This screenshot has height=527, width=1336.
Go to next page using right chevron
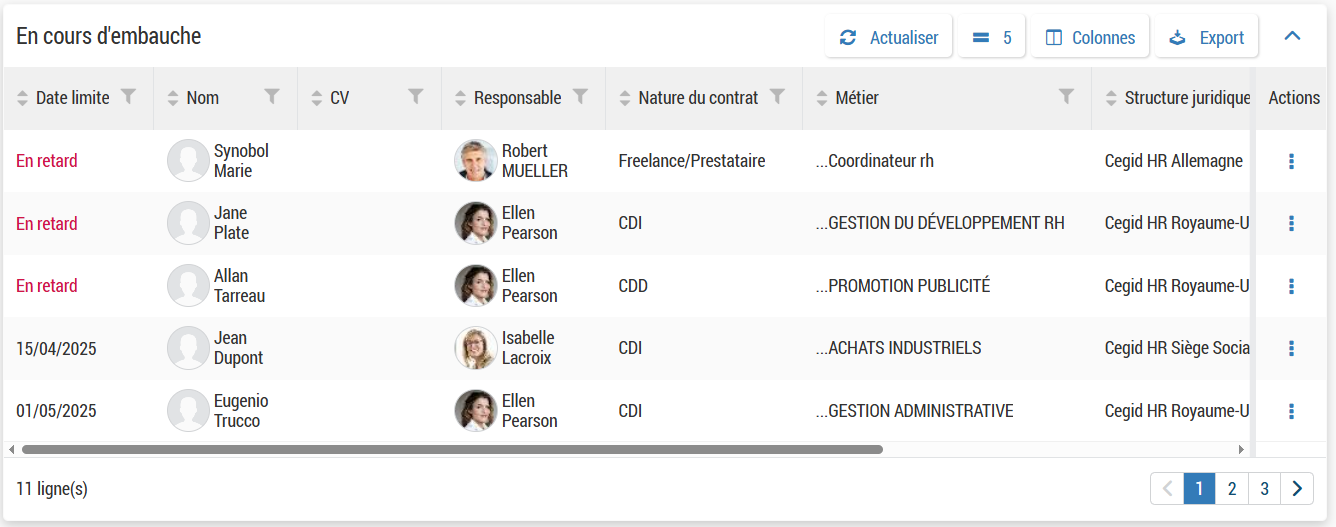pyautogui.click(x=1297, y=489)
